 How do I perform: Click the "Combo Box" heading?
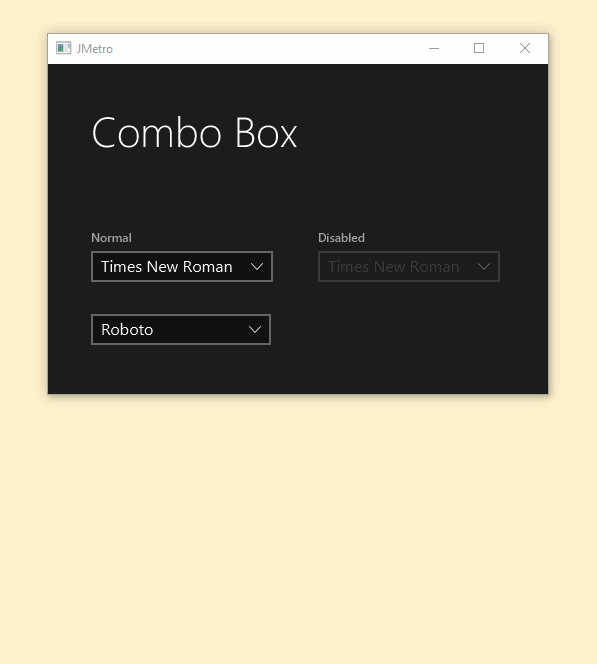coord(194,133)
